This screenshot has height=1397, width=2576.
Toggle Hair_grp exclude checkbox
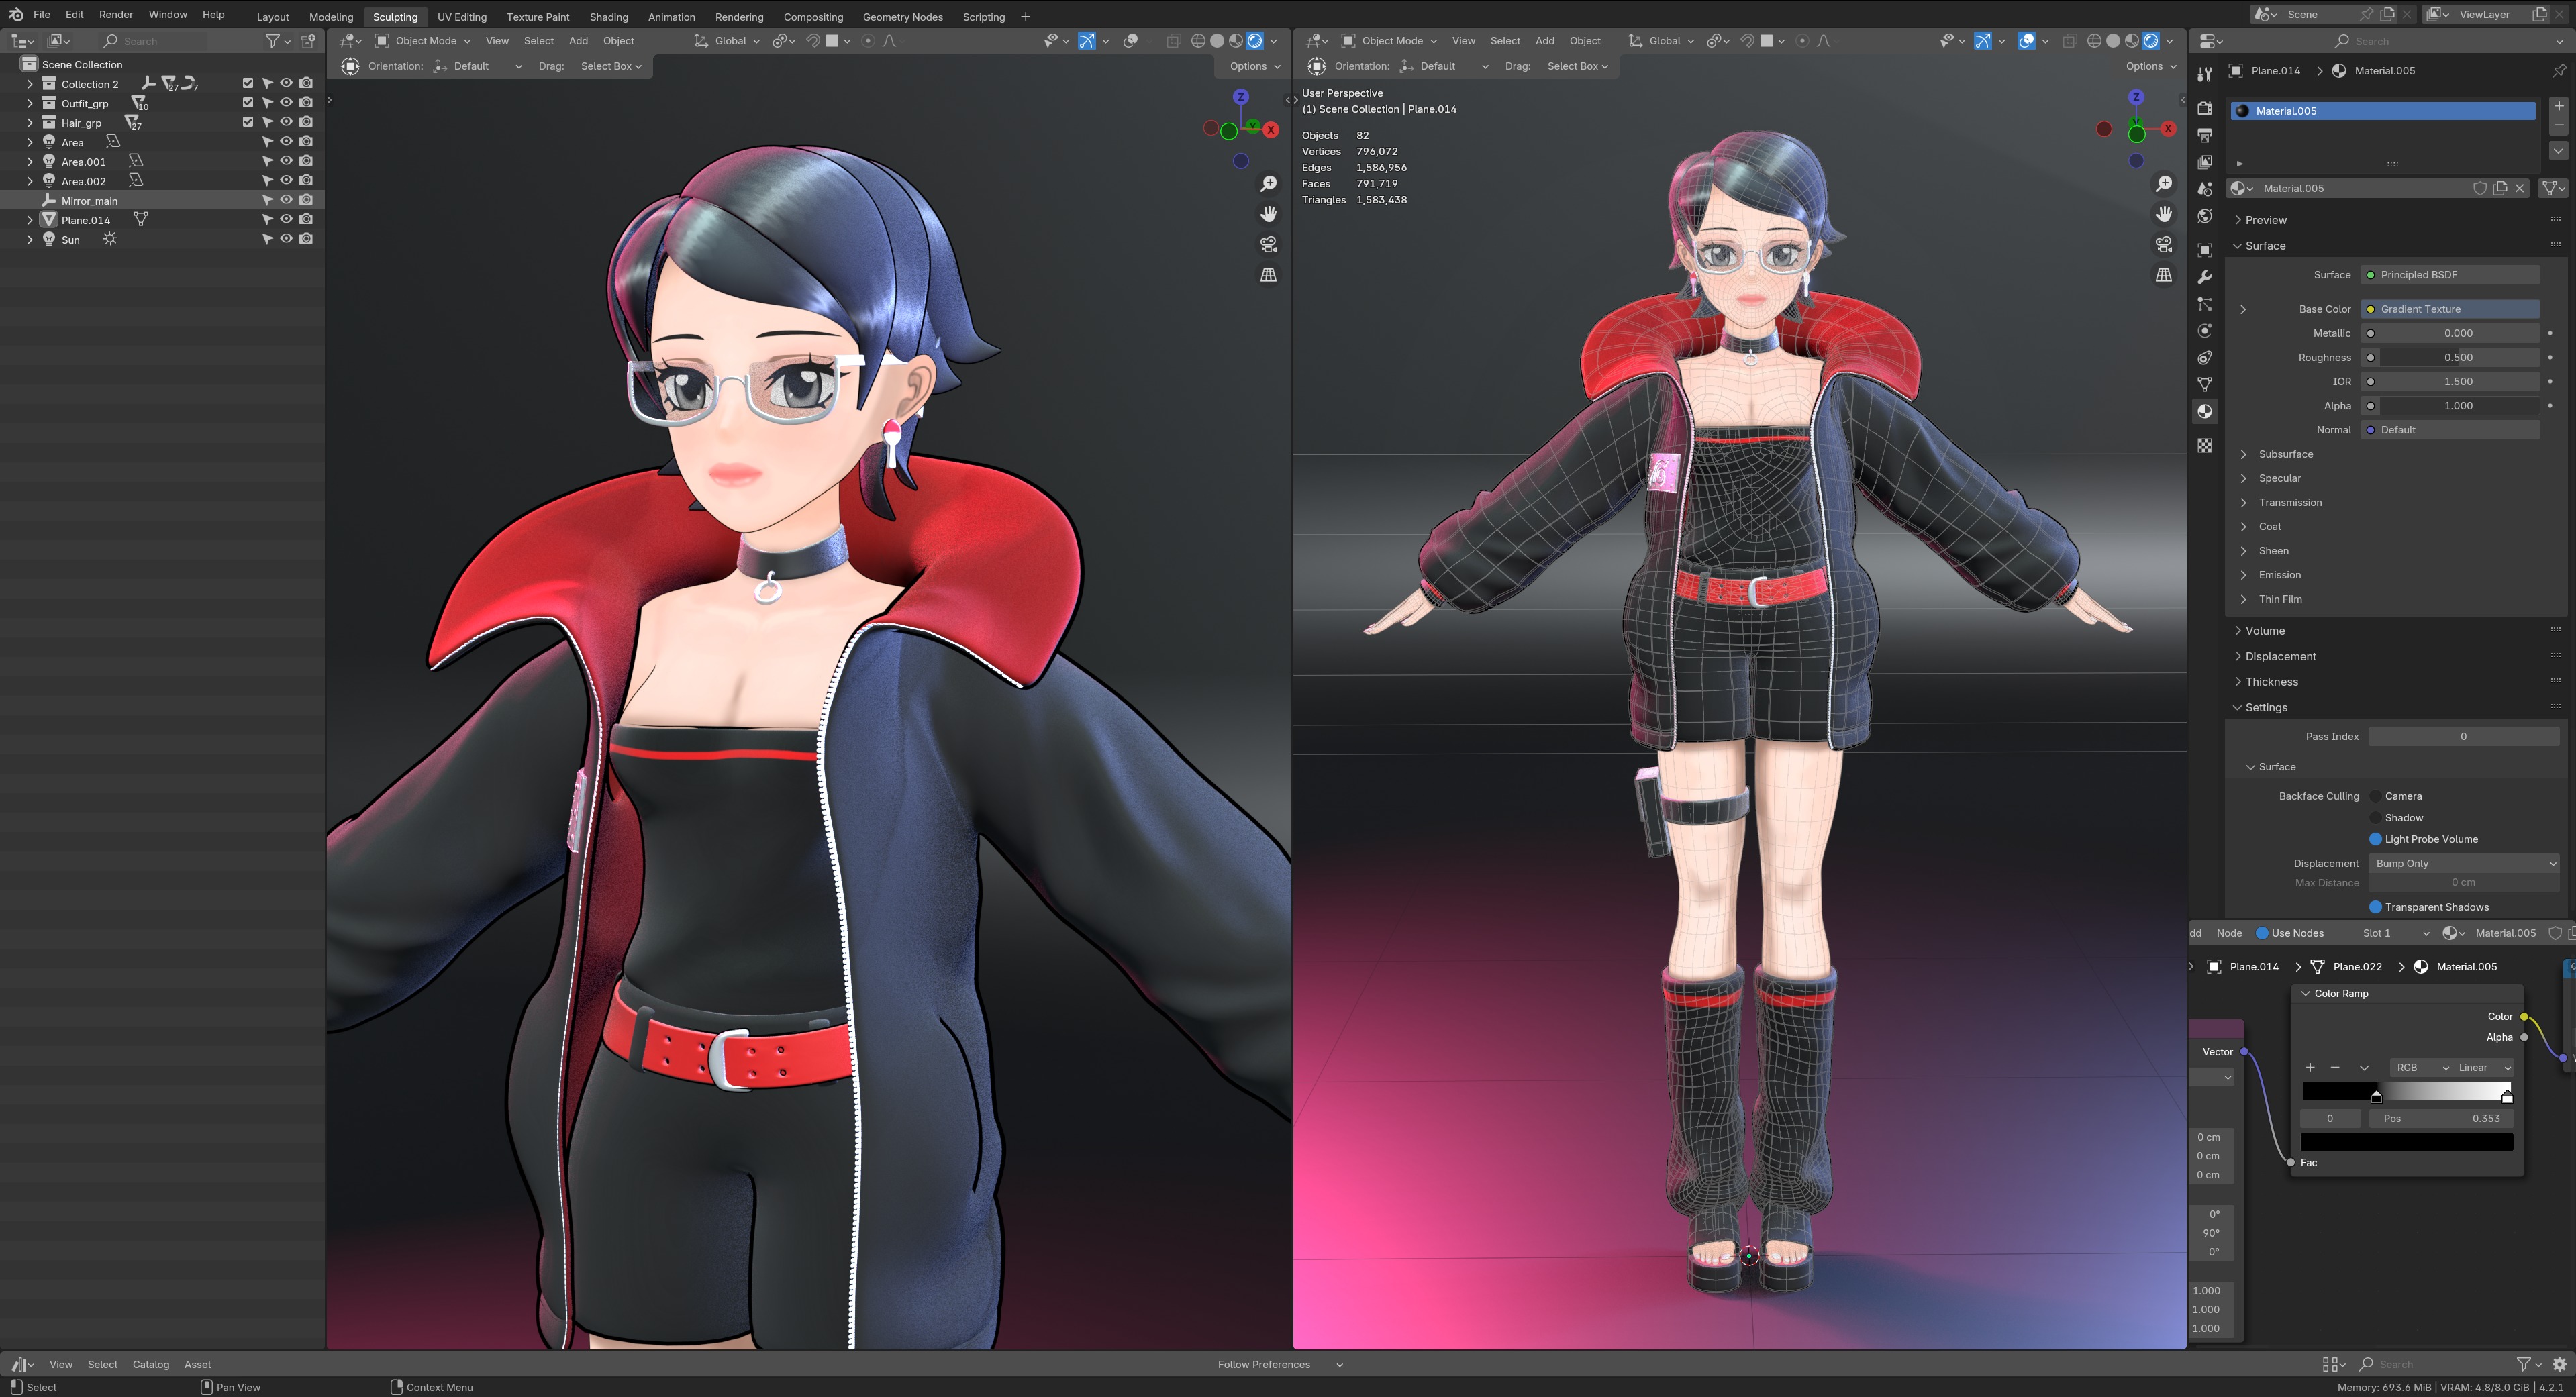pyautogui.click(x=248, y=123)
